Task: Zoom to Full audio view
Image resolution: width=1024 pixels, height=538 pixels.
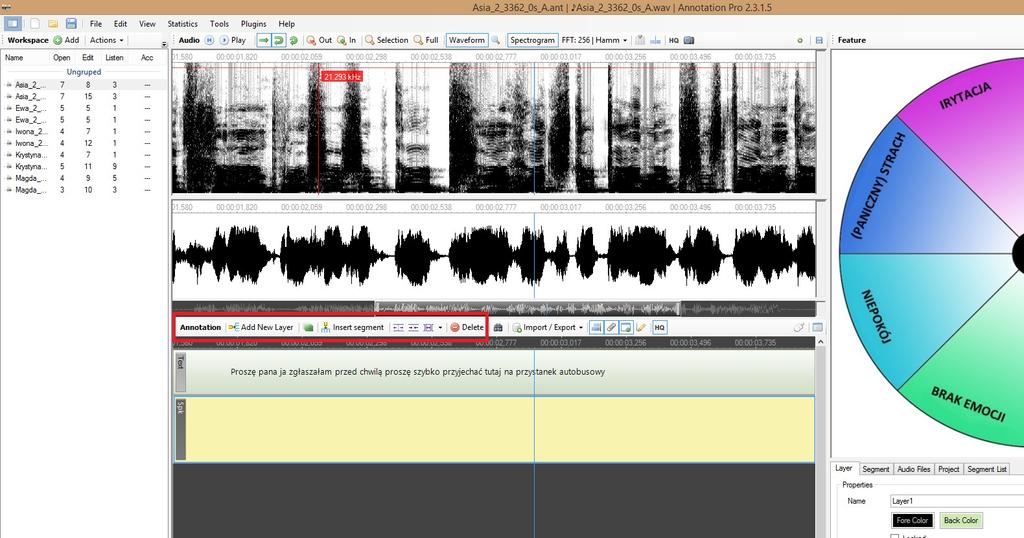Action: click(x=426, y=40)
